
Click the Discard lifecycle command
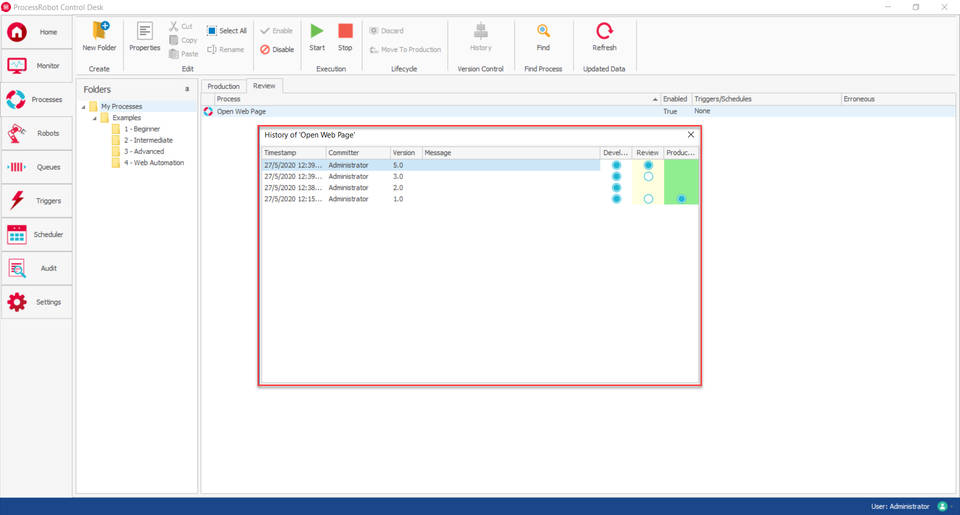pyautogui.click(x=386, y=31)
